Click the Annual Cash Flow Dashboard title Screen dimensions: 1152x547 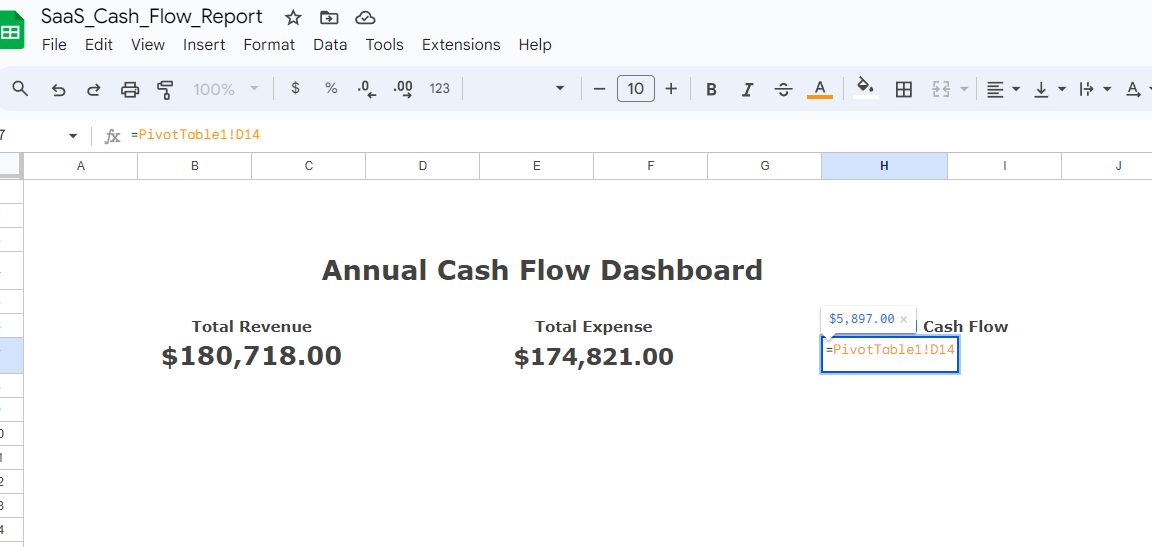click(542, 270)
